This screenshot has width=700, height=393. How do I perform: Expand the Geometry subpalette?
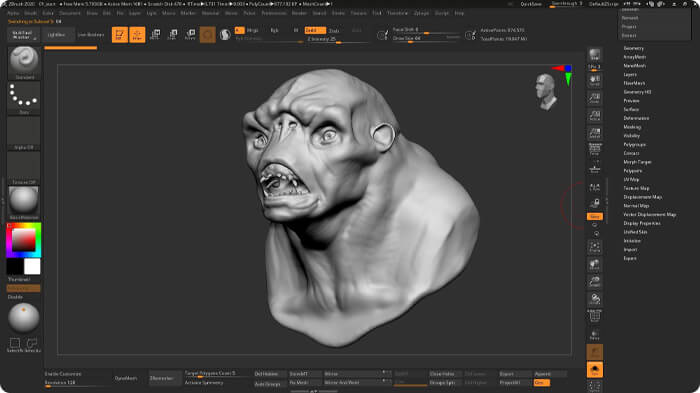click(633, 48)
